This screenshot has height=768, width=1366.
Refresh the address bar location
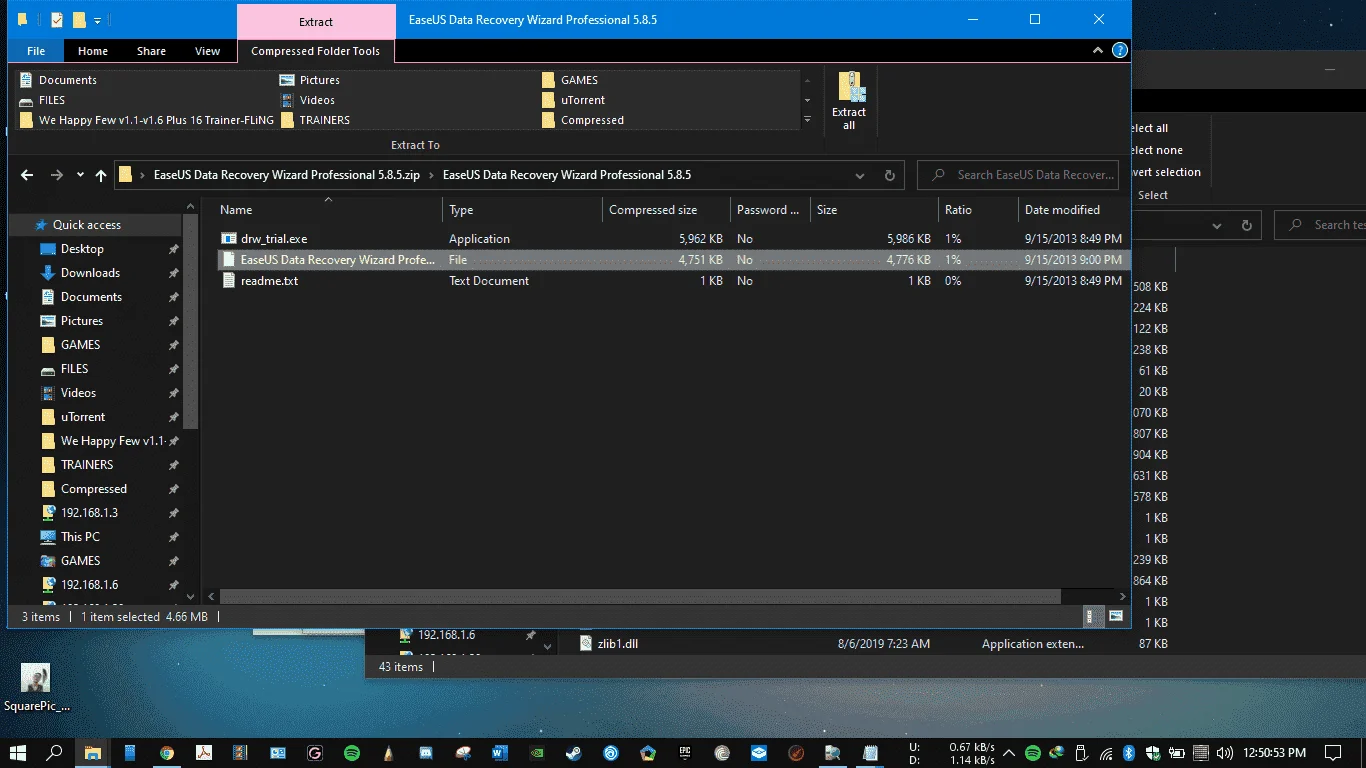pos(889,175)
